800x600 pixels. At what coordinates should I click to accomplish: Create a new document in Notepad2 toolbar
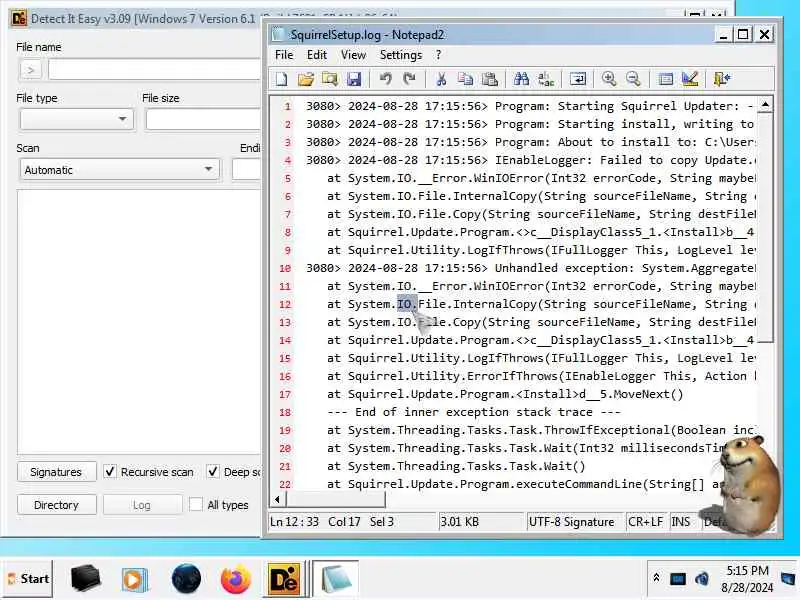click(282, 79)
